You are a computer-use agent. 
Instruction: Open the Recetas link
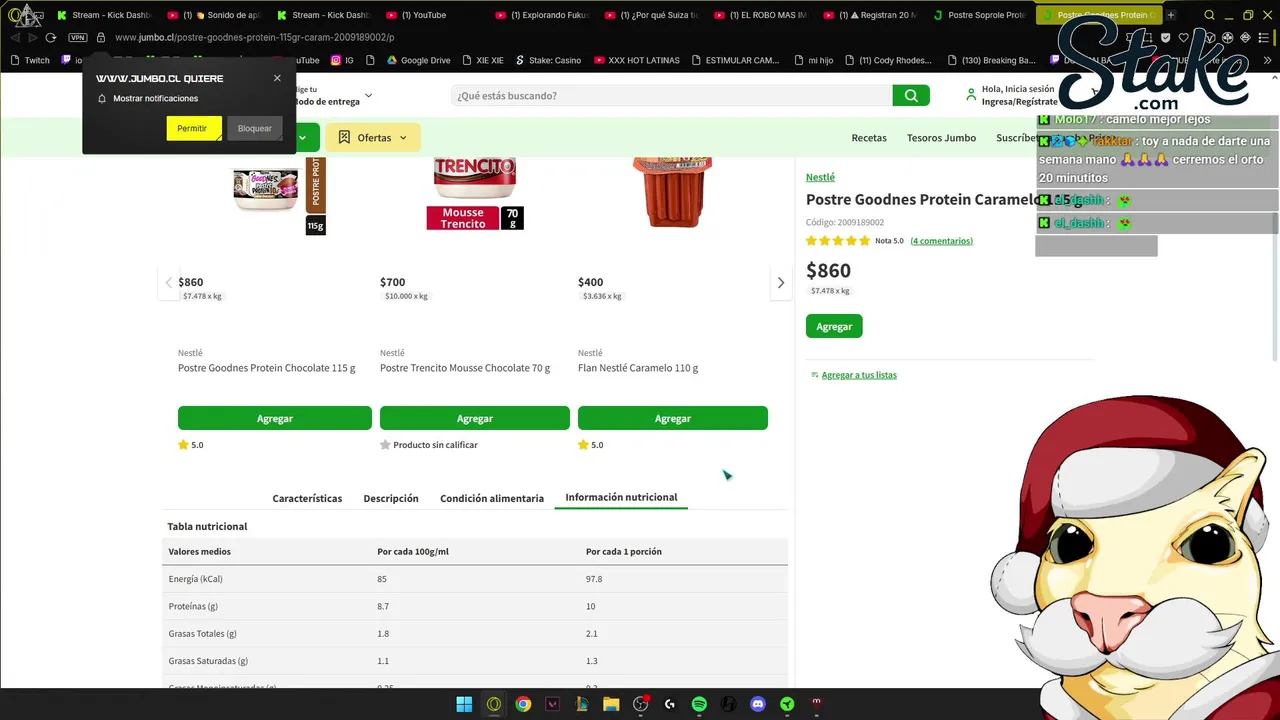point(869,138)
